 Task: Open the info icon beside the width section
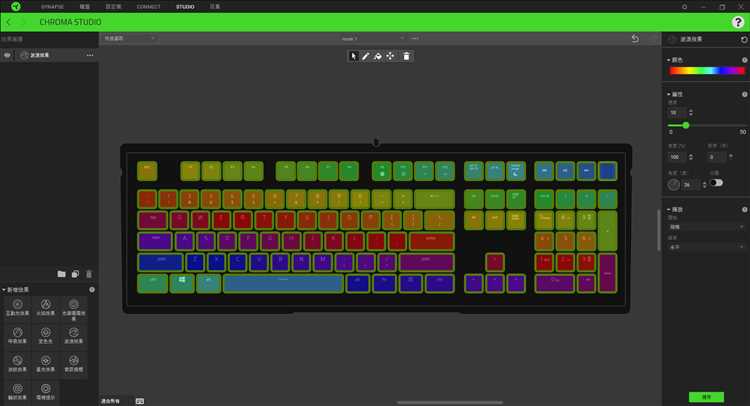(x=744, y=94)
